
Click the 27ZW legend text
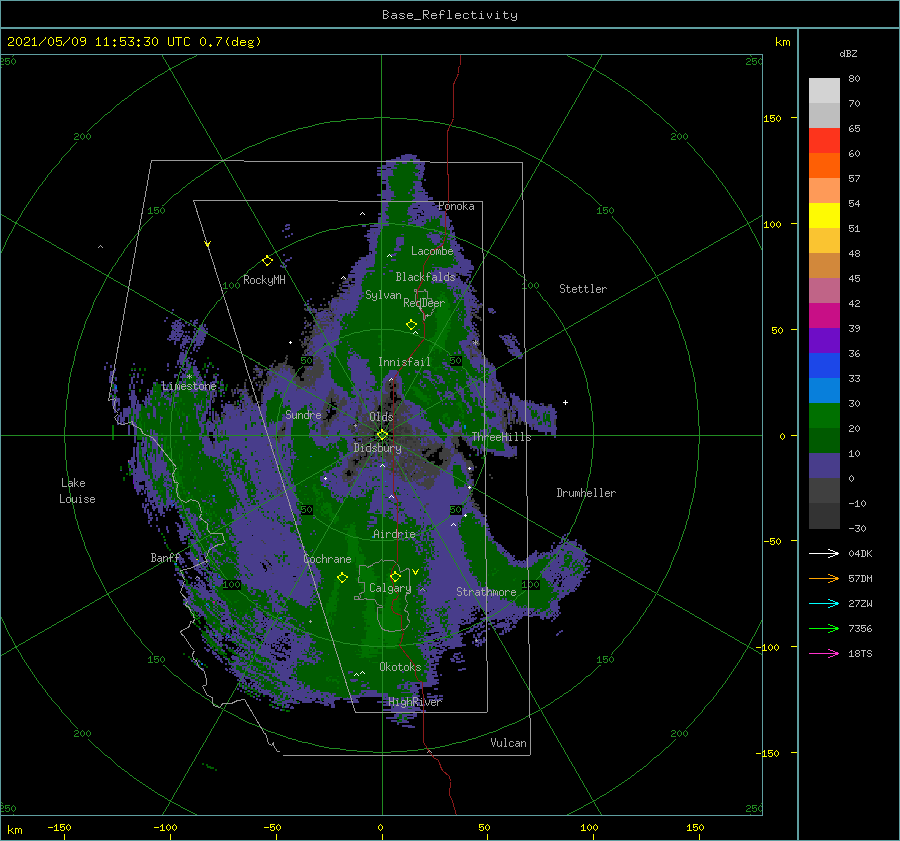pyautogui.click(x=860, y=603)
